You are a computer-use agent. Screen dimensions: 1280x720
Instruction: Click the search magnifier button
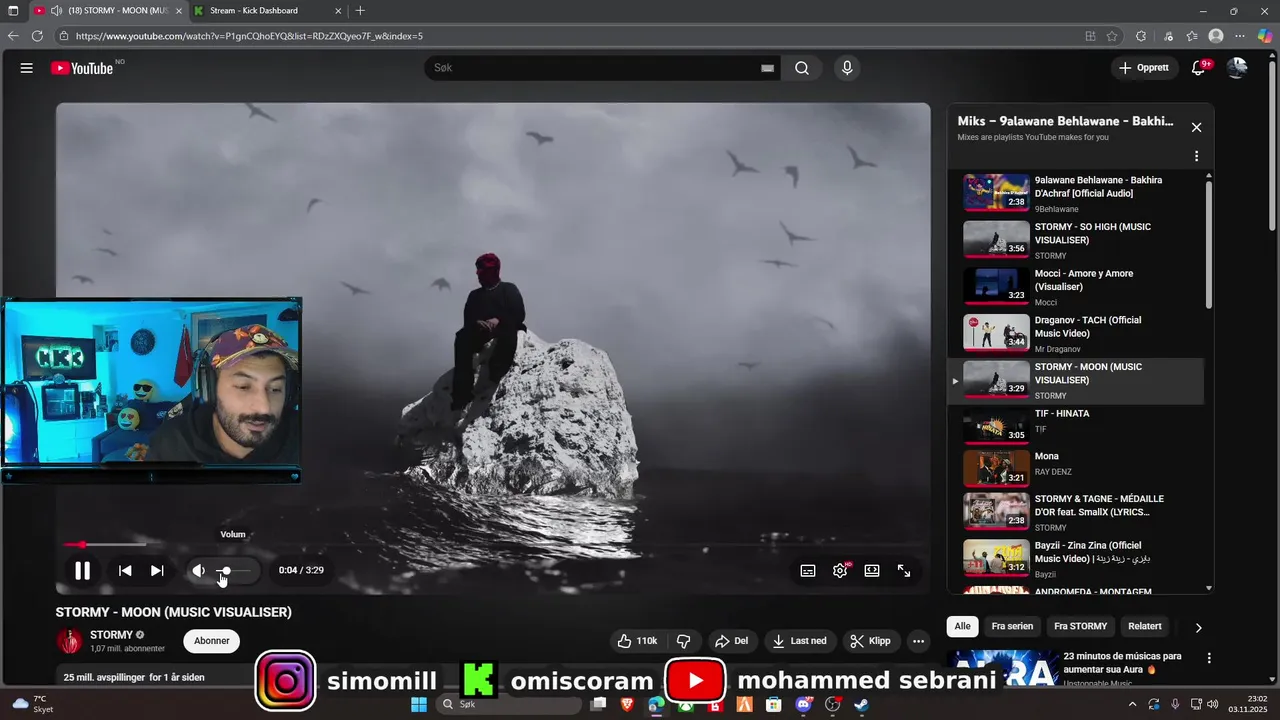coord(802,68)
